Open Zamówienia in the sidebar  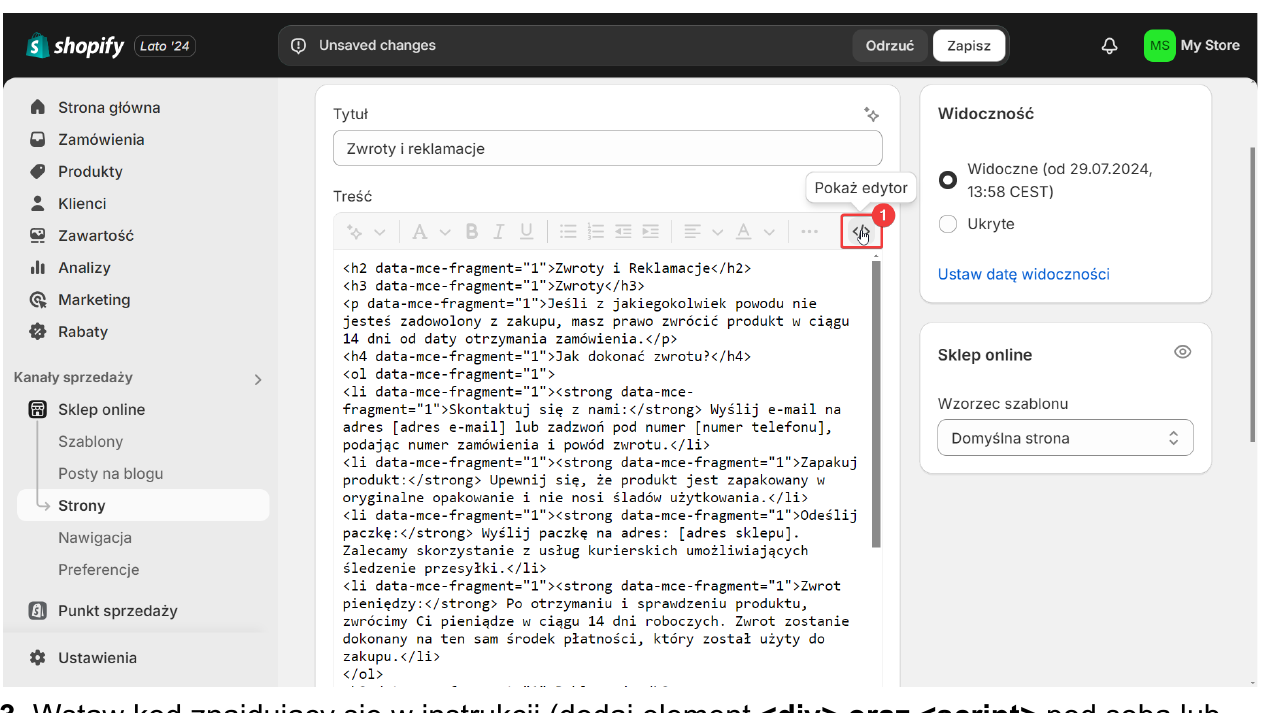(x=101, y=139)
